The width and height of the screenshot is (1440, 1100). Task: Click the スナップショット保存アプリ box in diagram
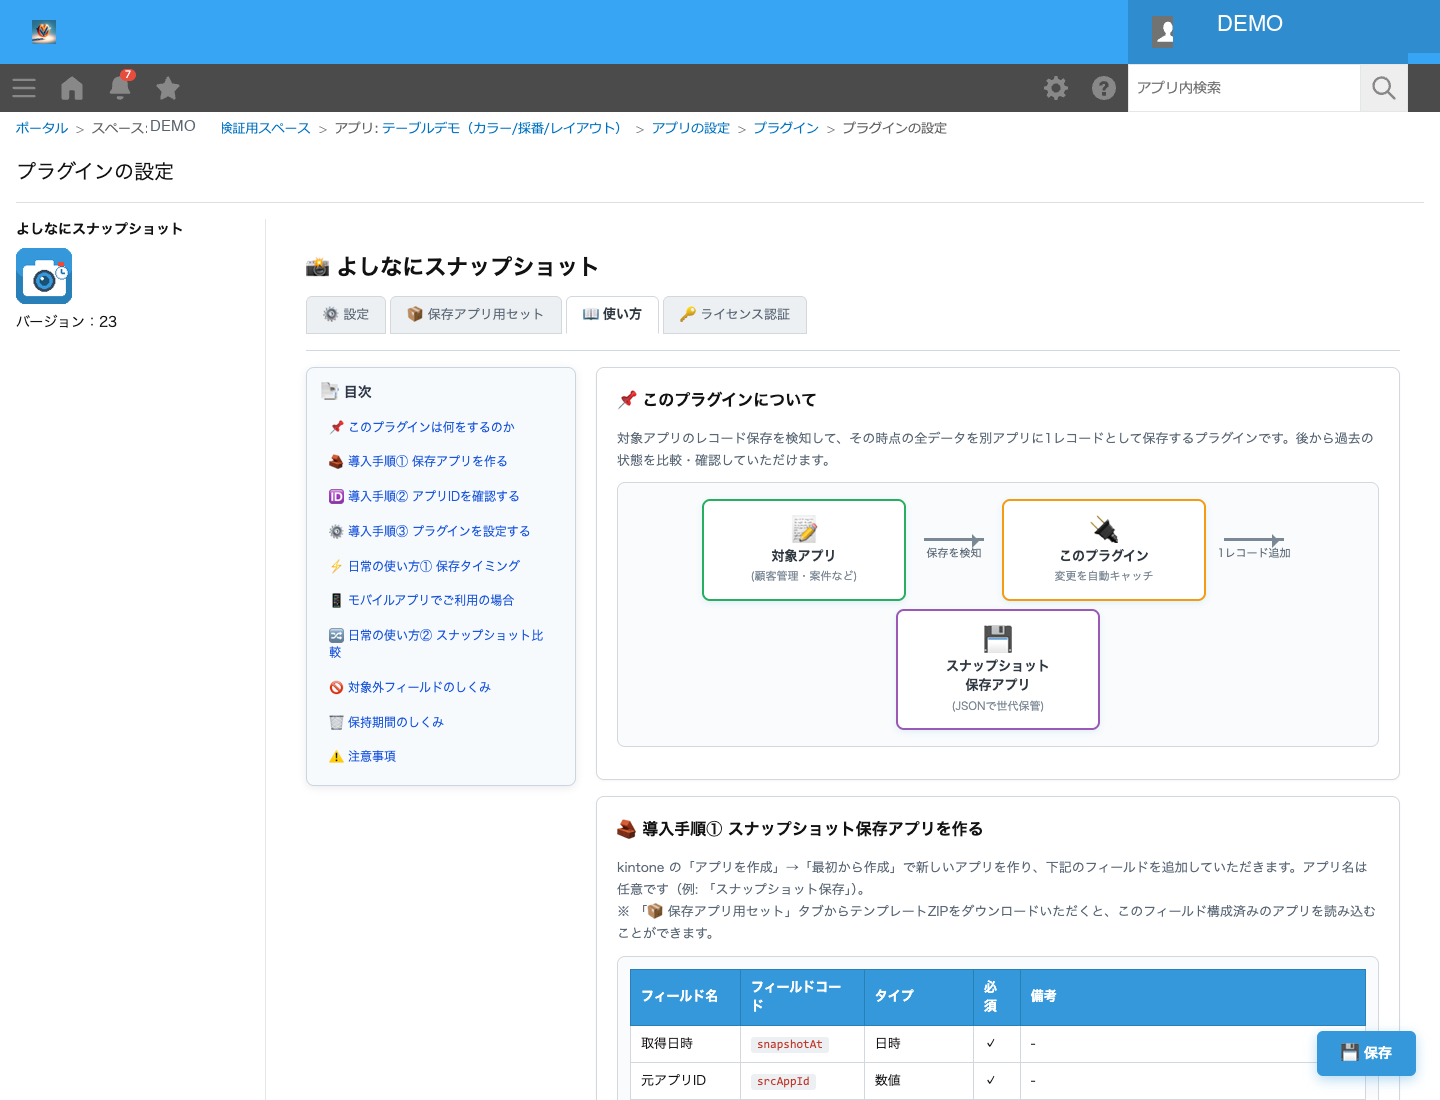tap(998, 670)
